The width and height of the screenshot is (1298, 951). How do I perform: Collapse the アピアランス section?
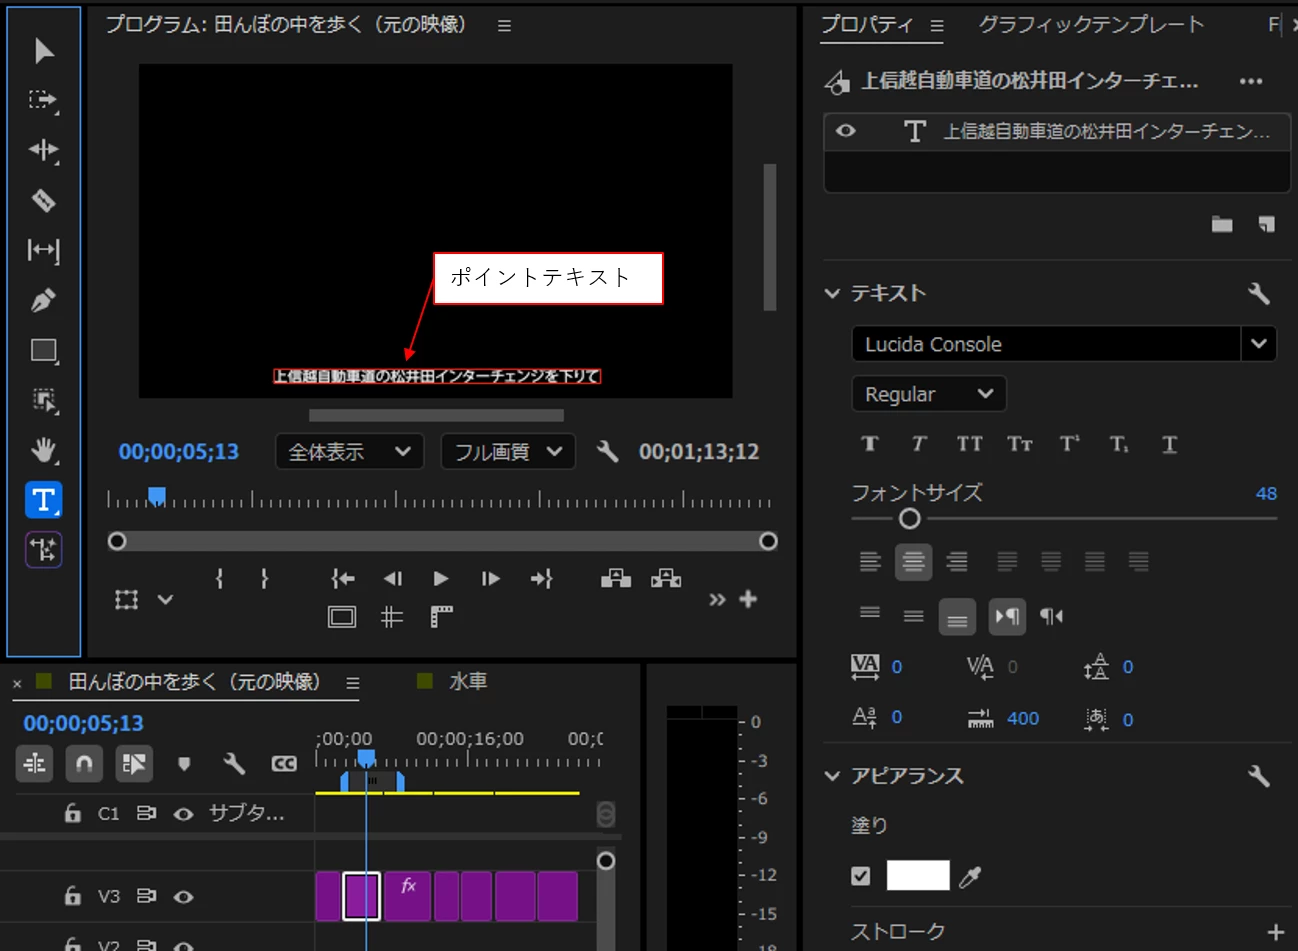click(832, 776)
